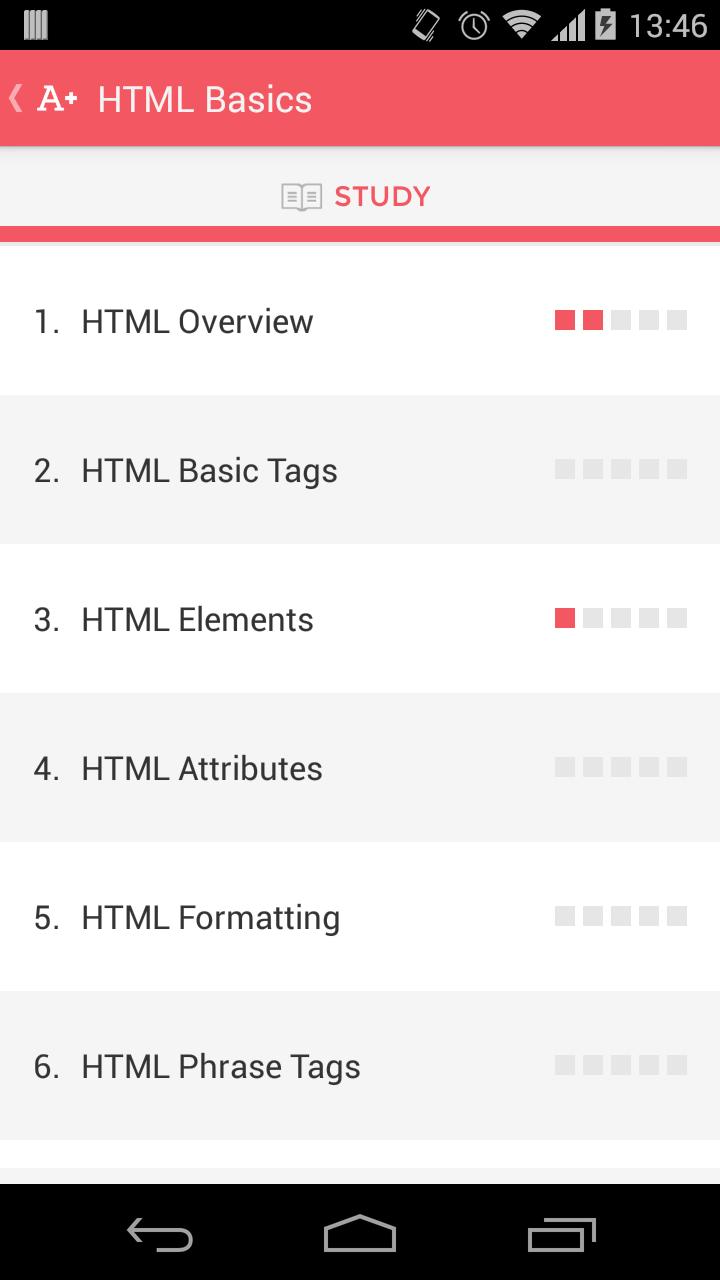Tap the HTML Basics header title

(x=205, y=99)
